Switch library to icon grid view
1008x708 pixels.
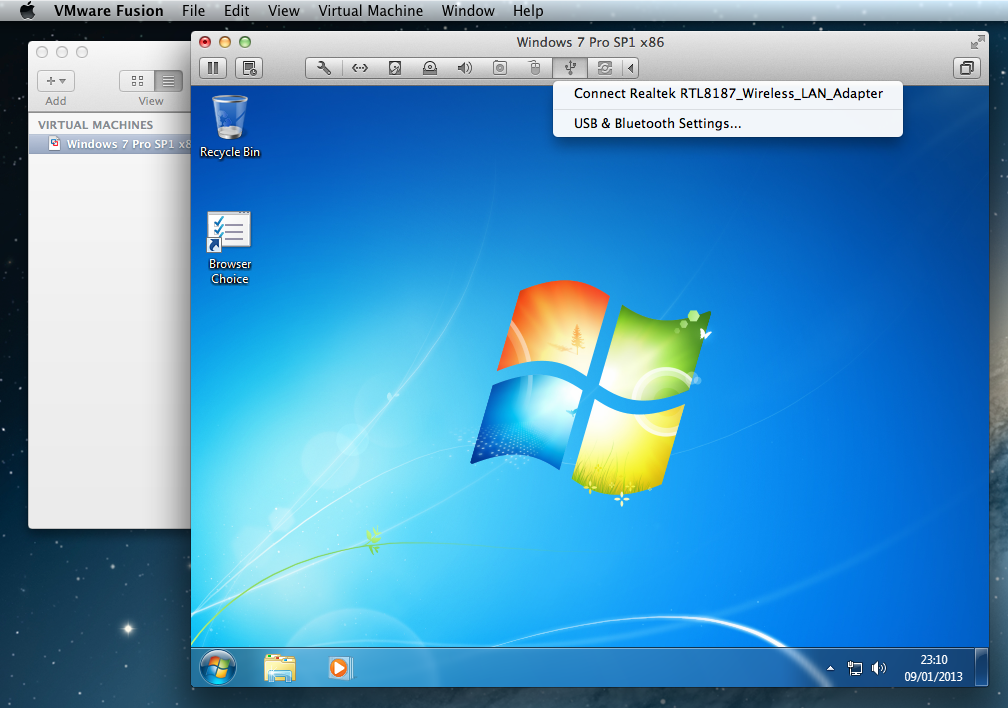pyautogui.click(x=137, y=81)
